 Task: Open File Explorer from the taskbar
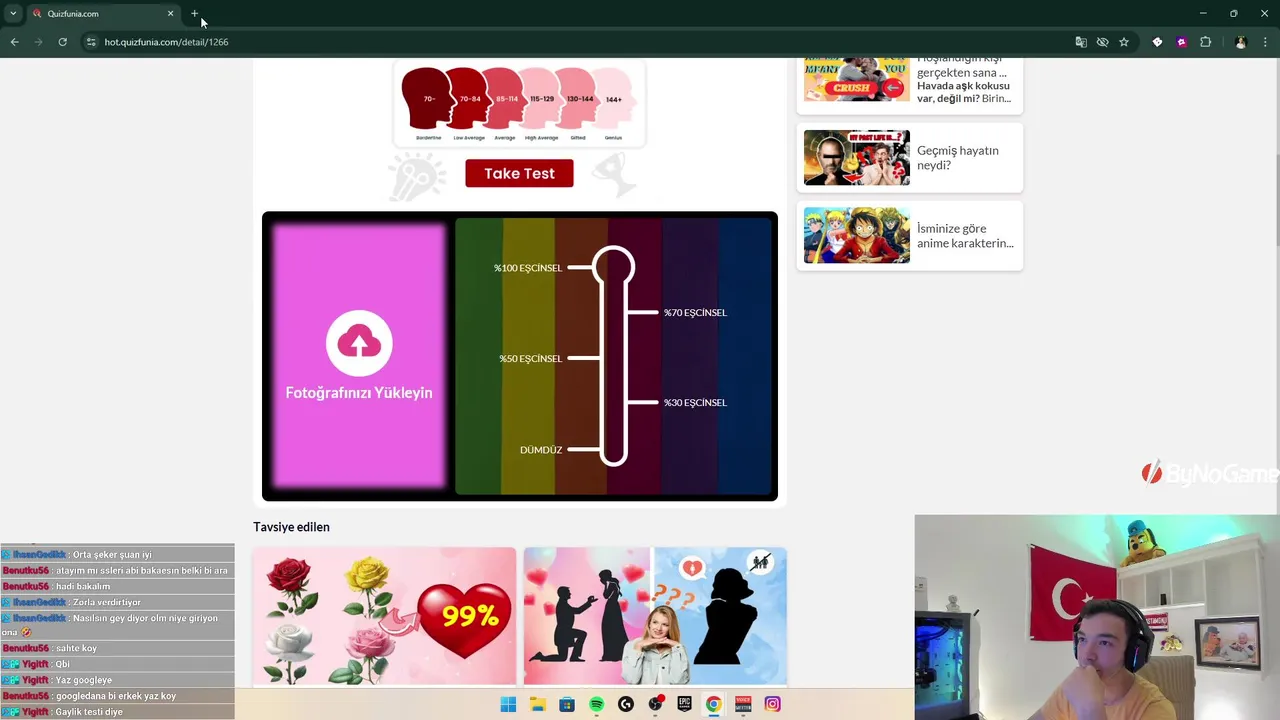(537, 704)
